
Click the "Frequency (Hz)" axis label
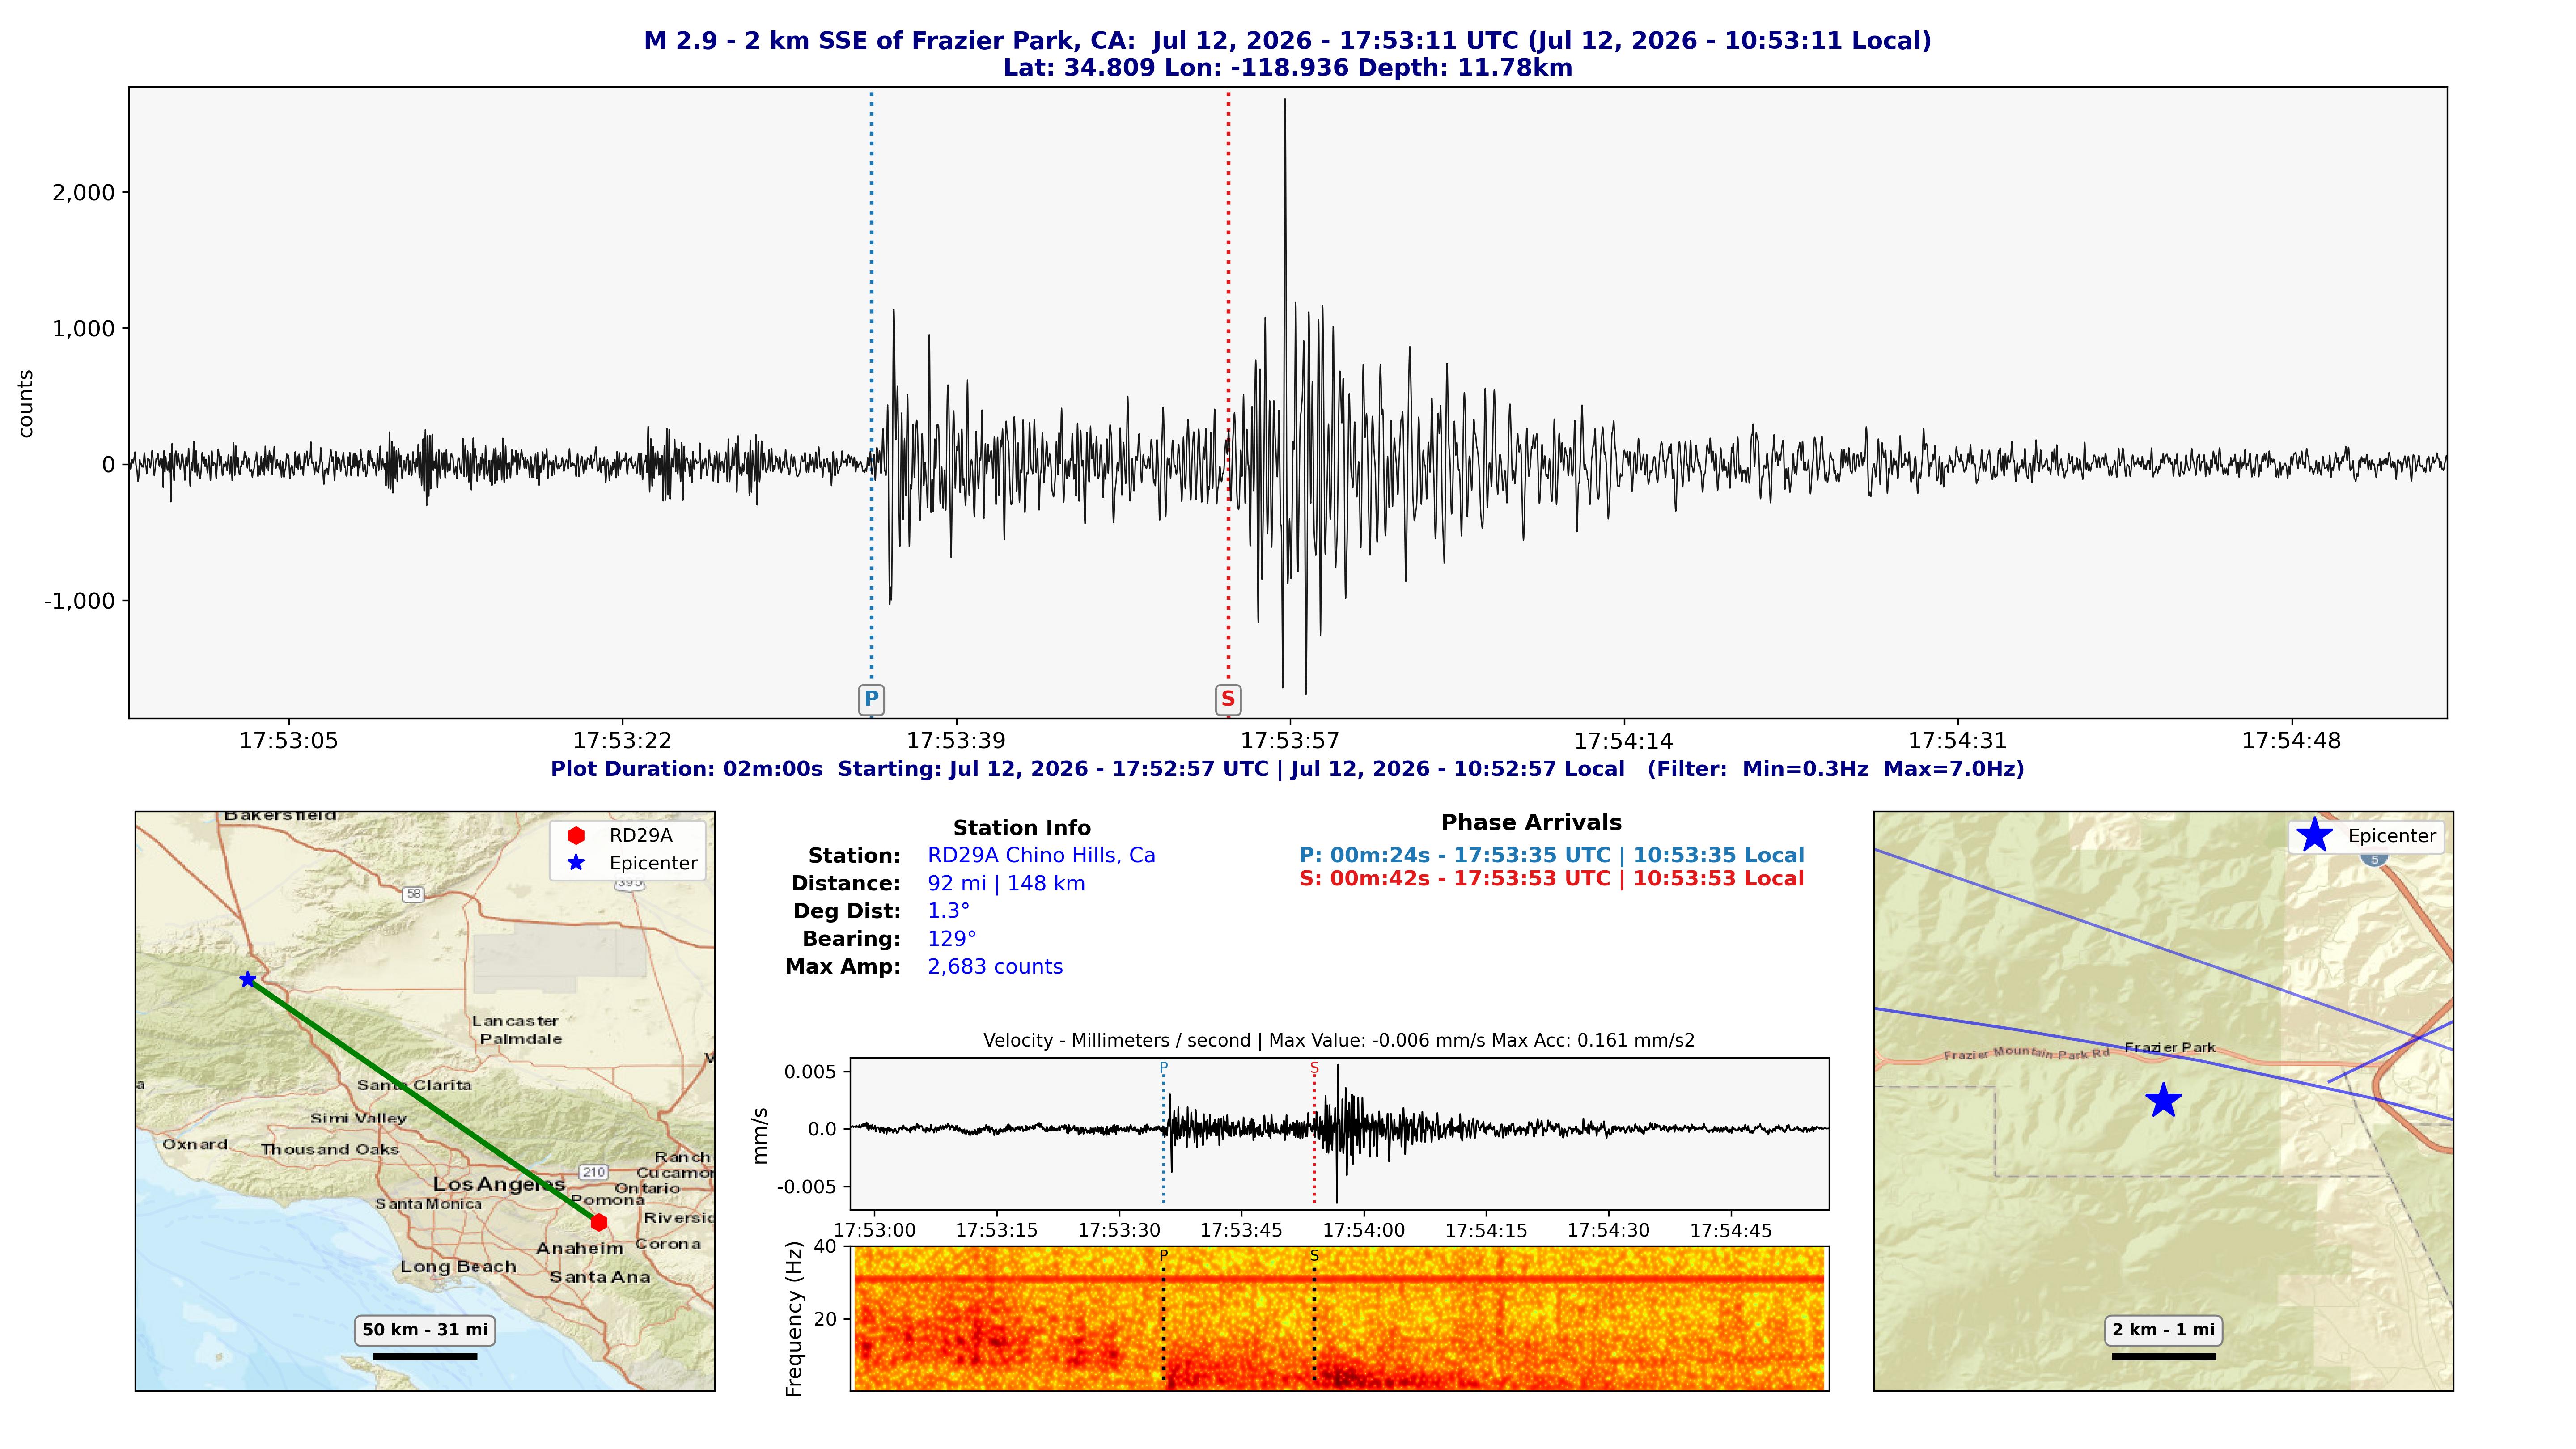795,1319
